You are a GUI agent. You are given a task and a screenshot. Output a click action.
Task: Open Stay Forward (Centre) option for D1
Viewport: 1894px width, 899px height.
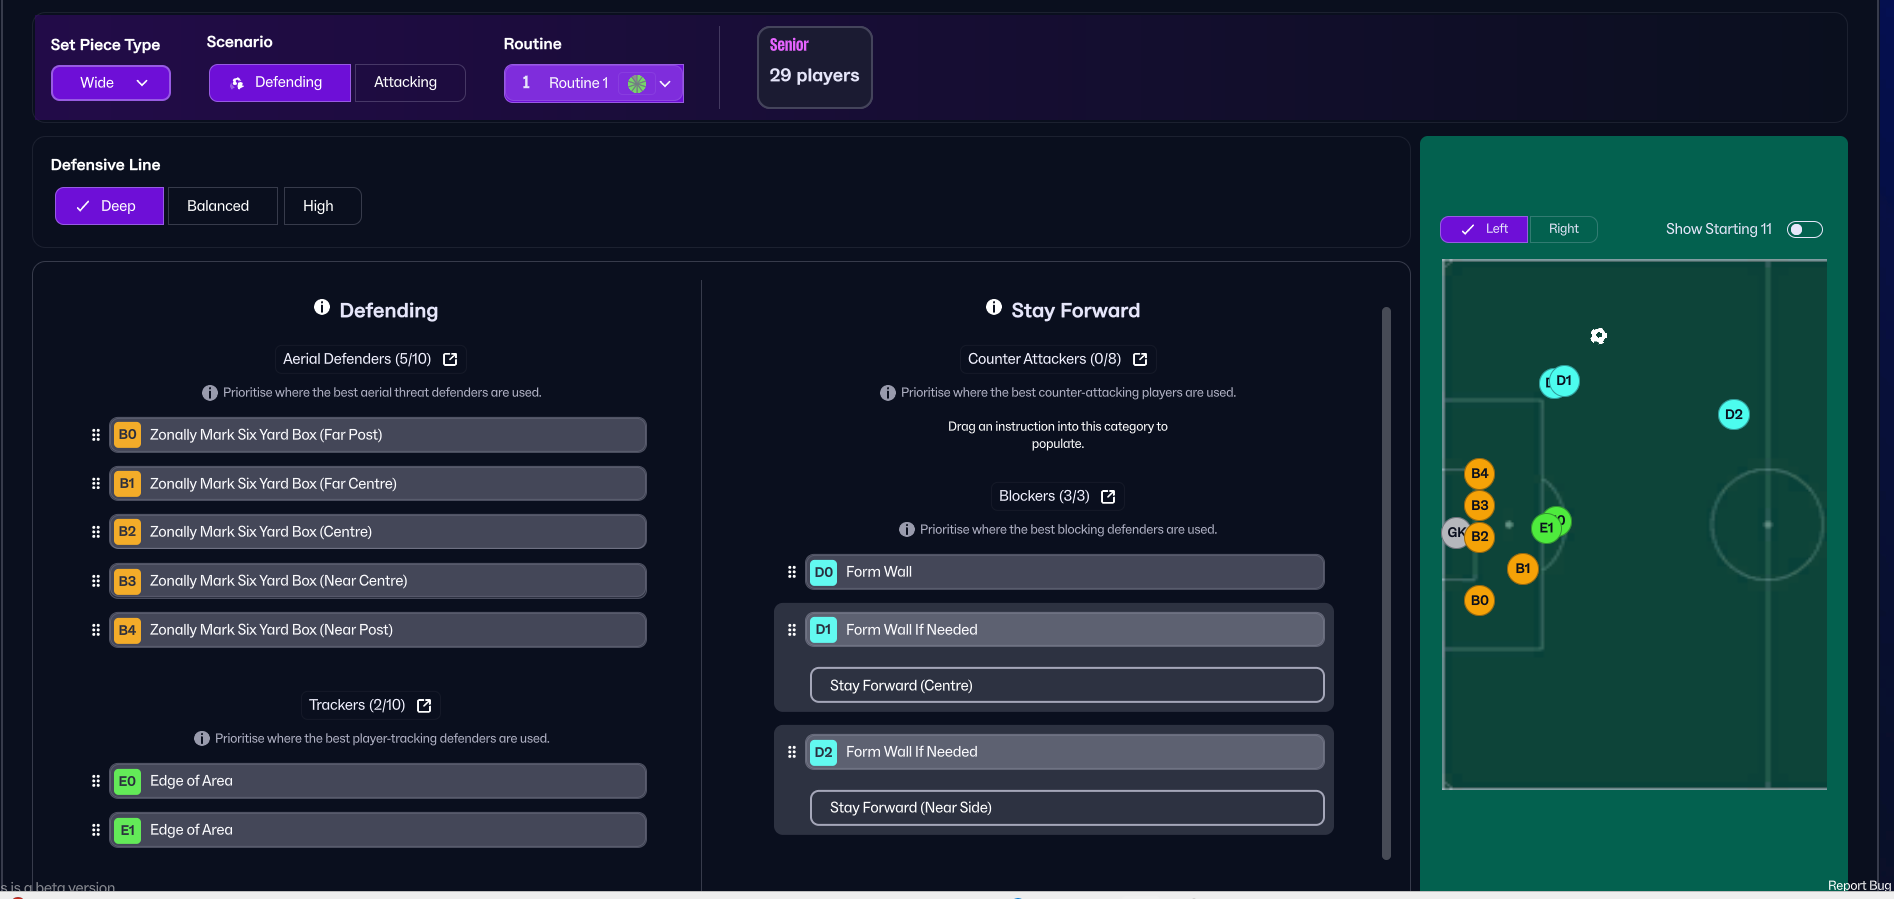coord(1066,686)
